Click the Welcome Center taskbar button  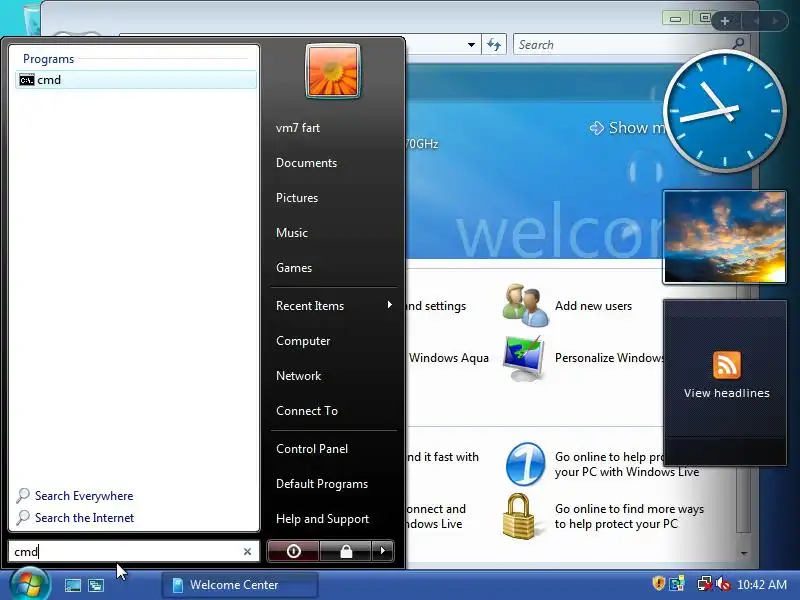[x=240, y=585]
